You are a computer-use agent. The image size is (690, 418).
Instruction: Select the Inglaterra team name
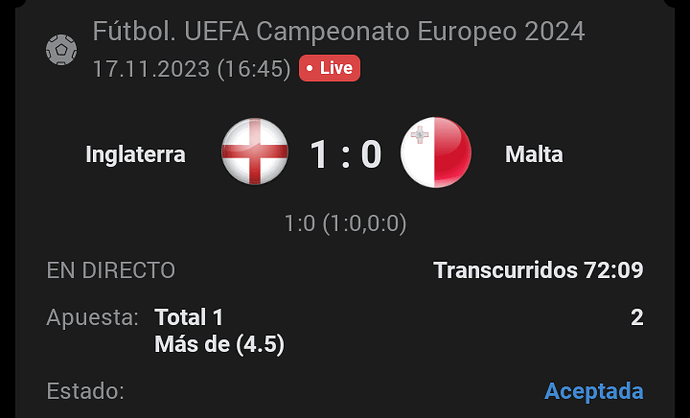(136, 154)
